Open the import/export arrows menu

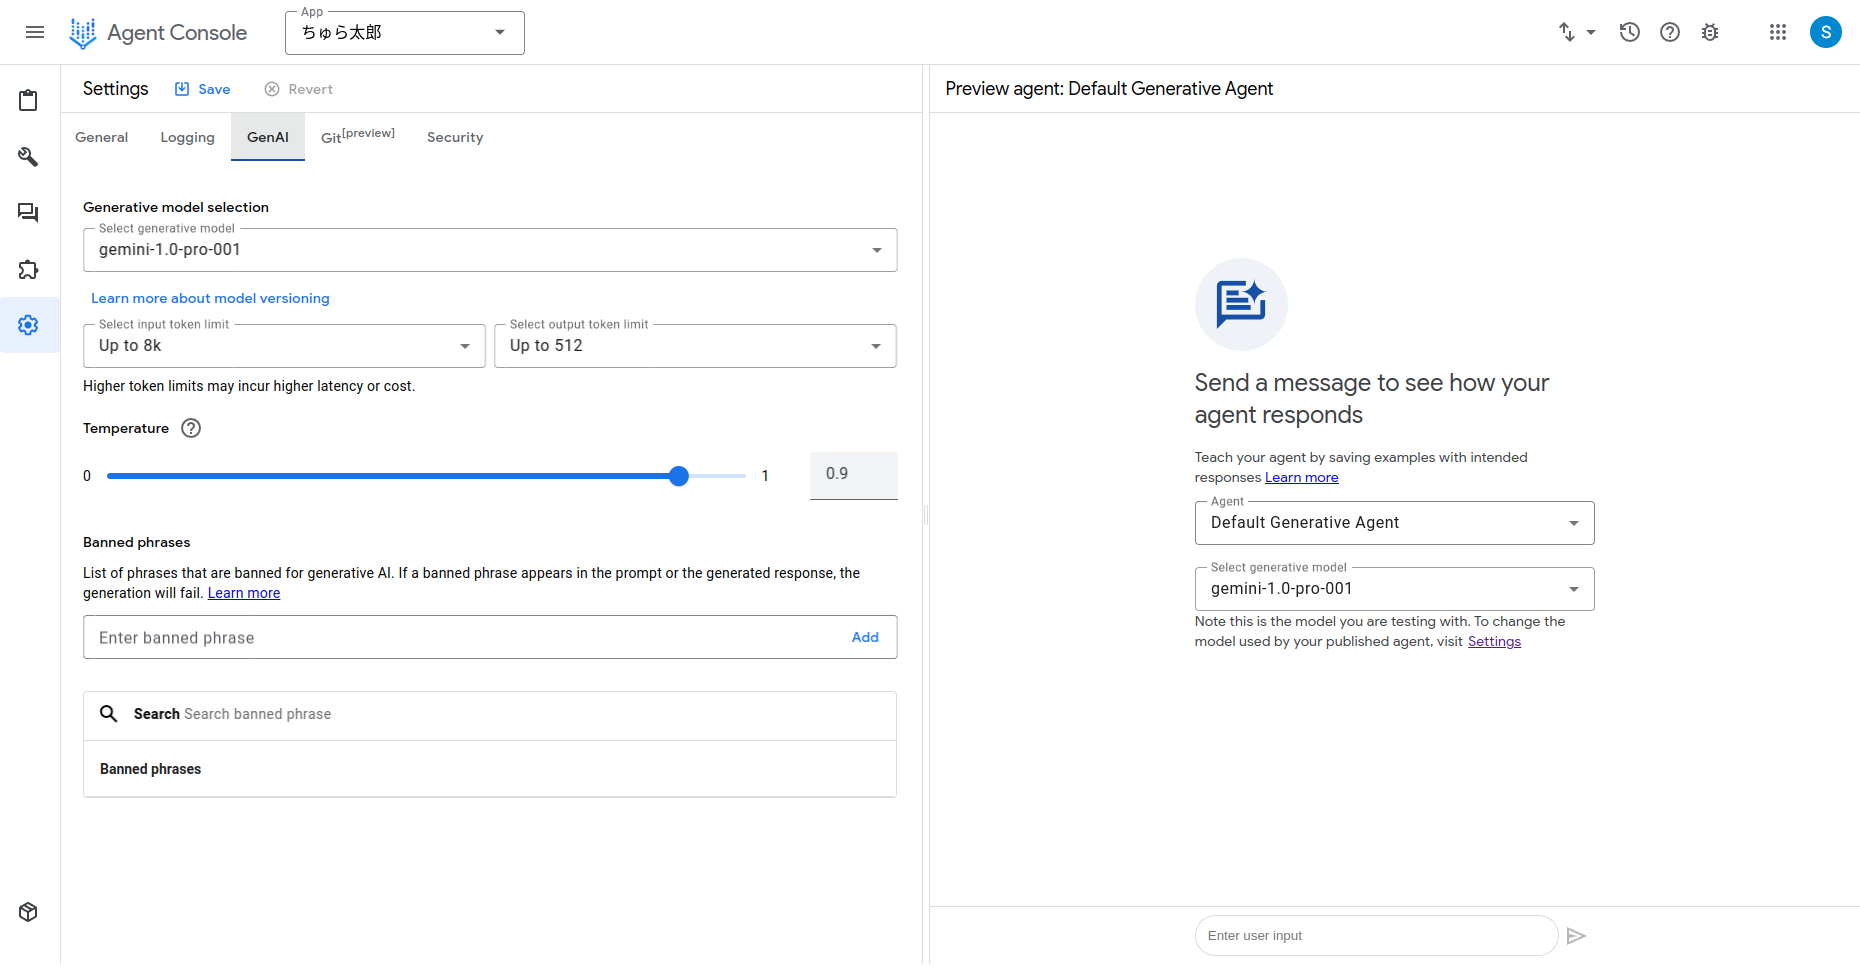(1577, 32)
